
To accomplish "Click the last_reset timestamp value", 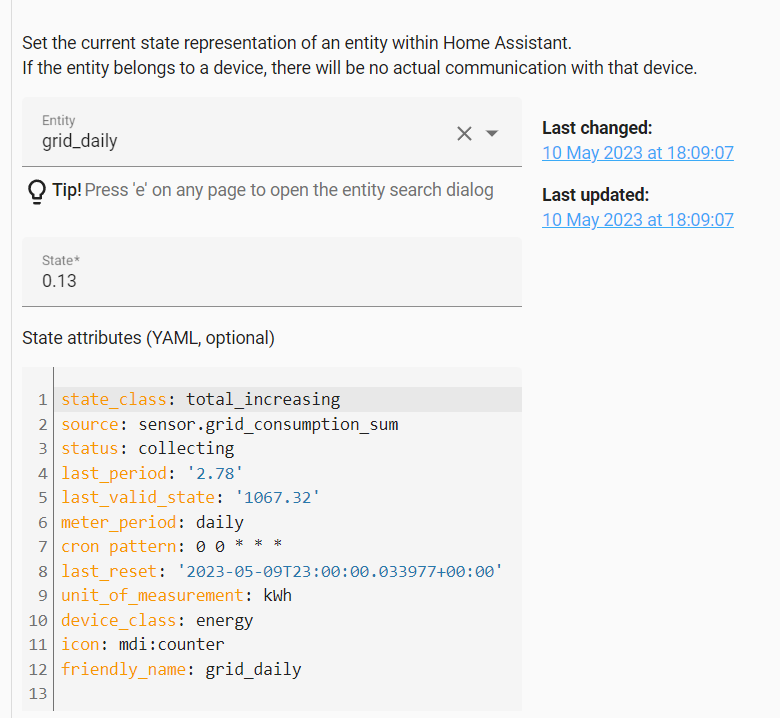I will tap(340, 571).
